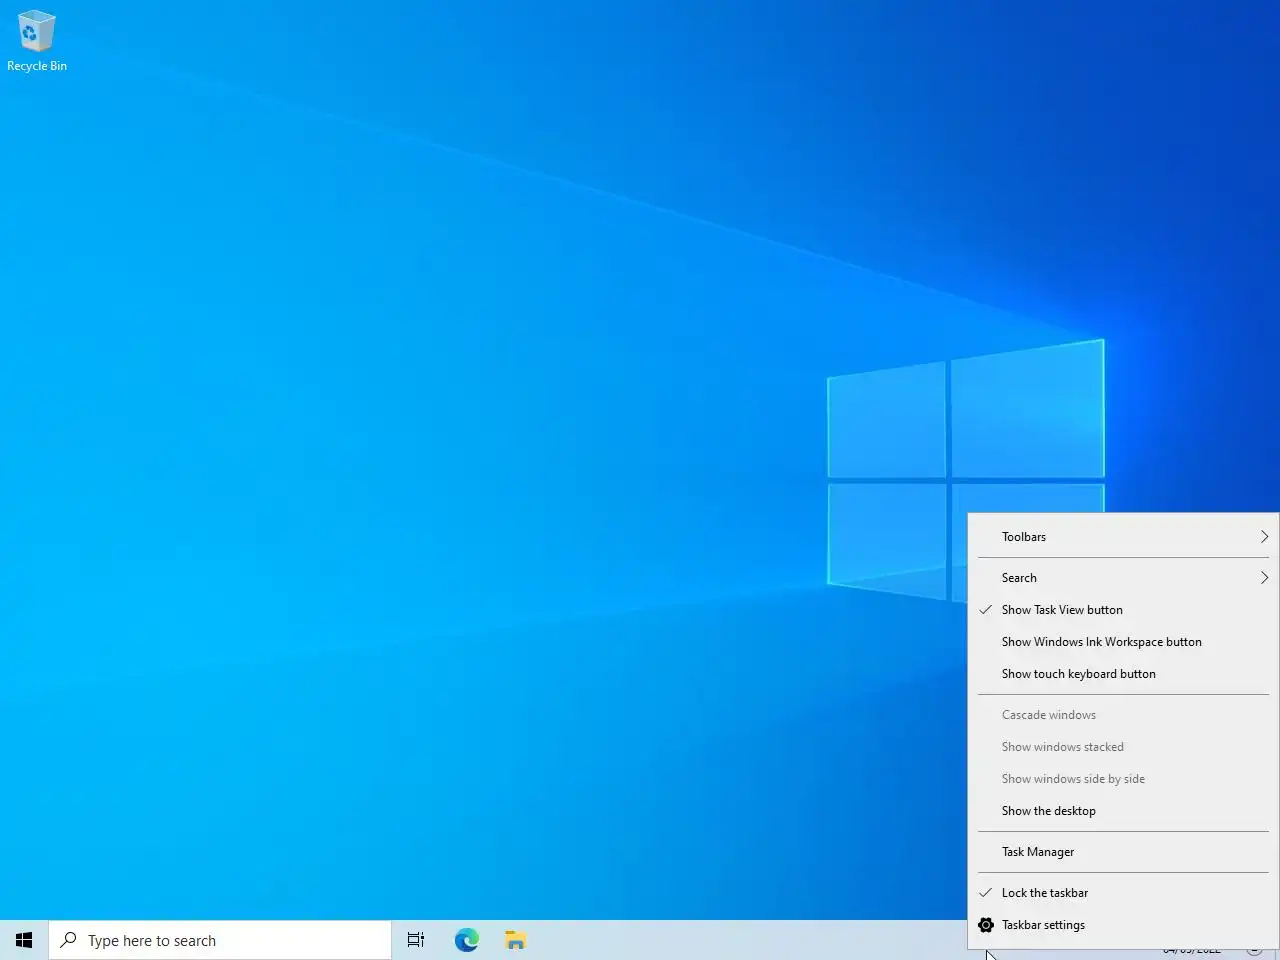Click the greyed 'Cascade windows' entry

1123,715
